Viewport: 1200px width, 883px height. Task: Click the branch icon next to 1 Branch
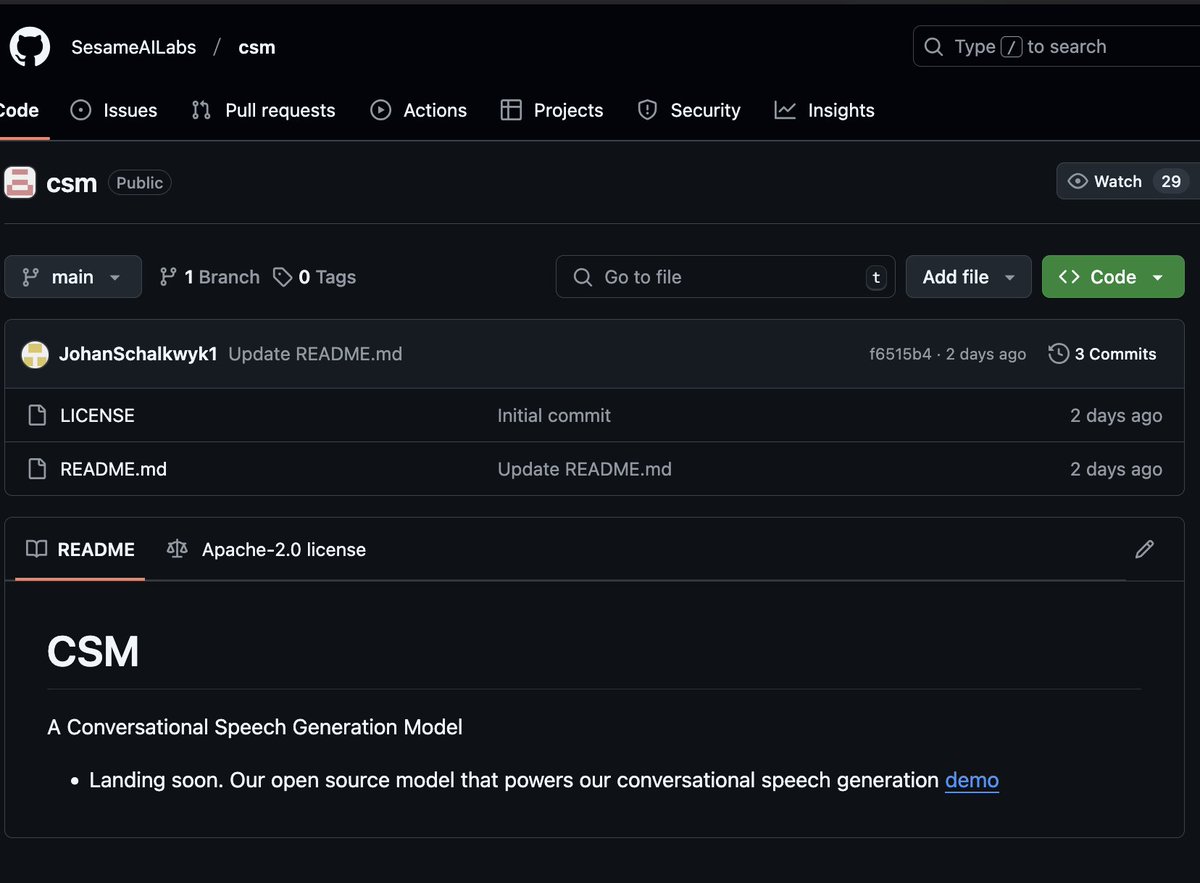pos(167,276)
